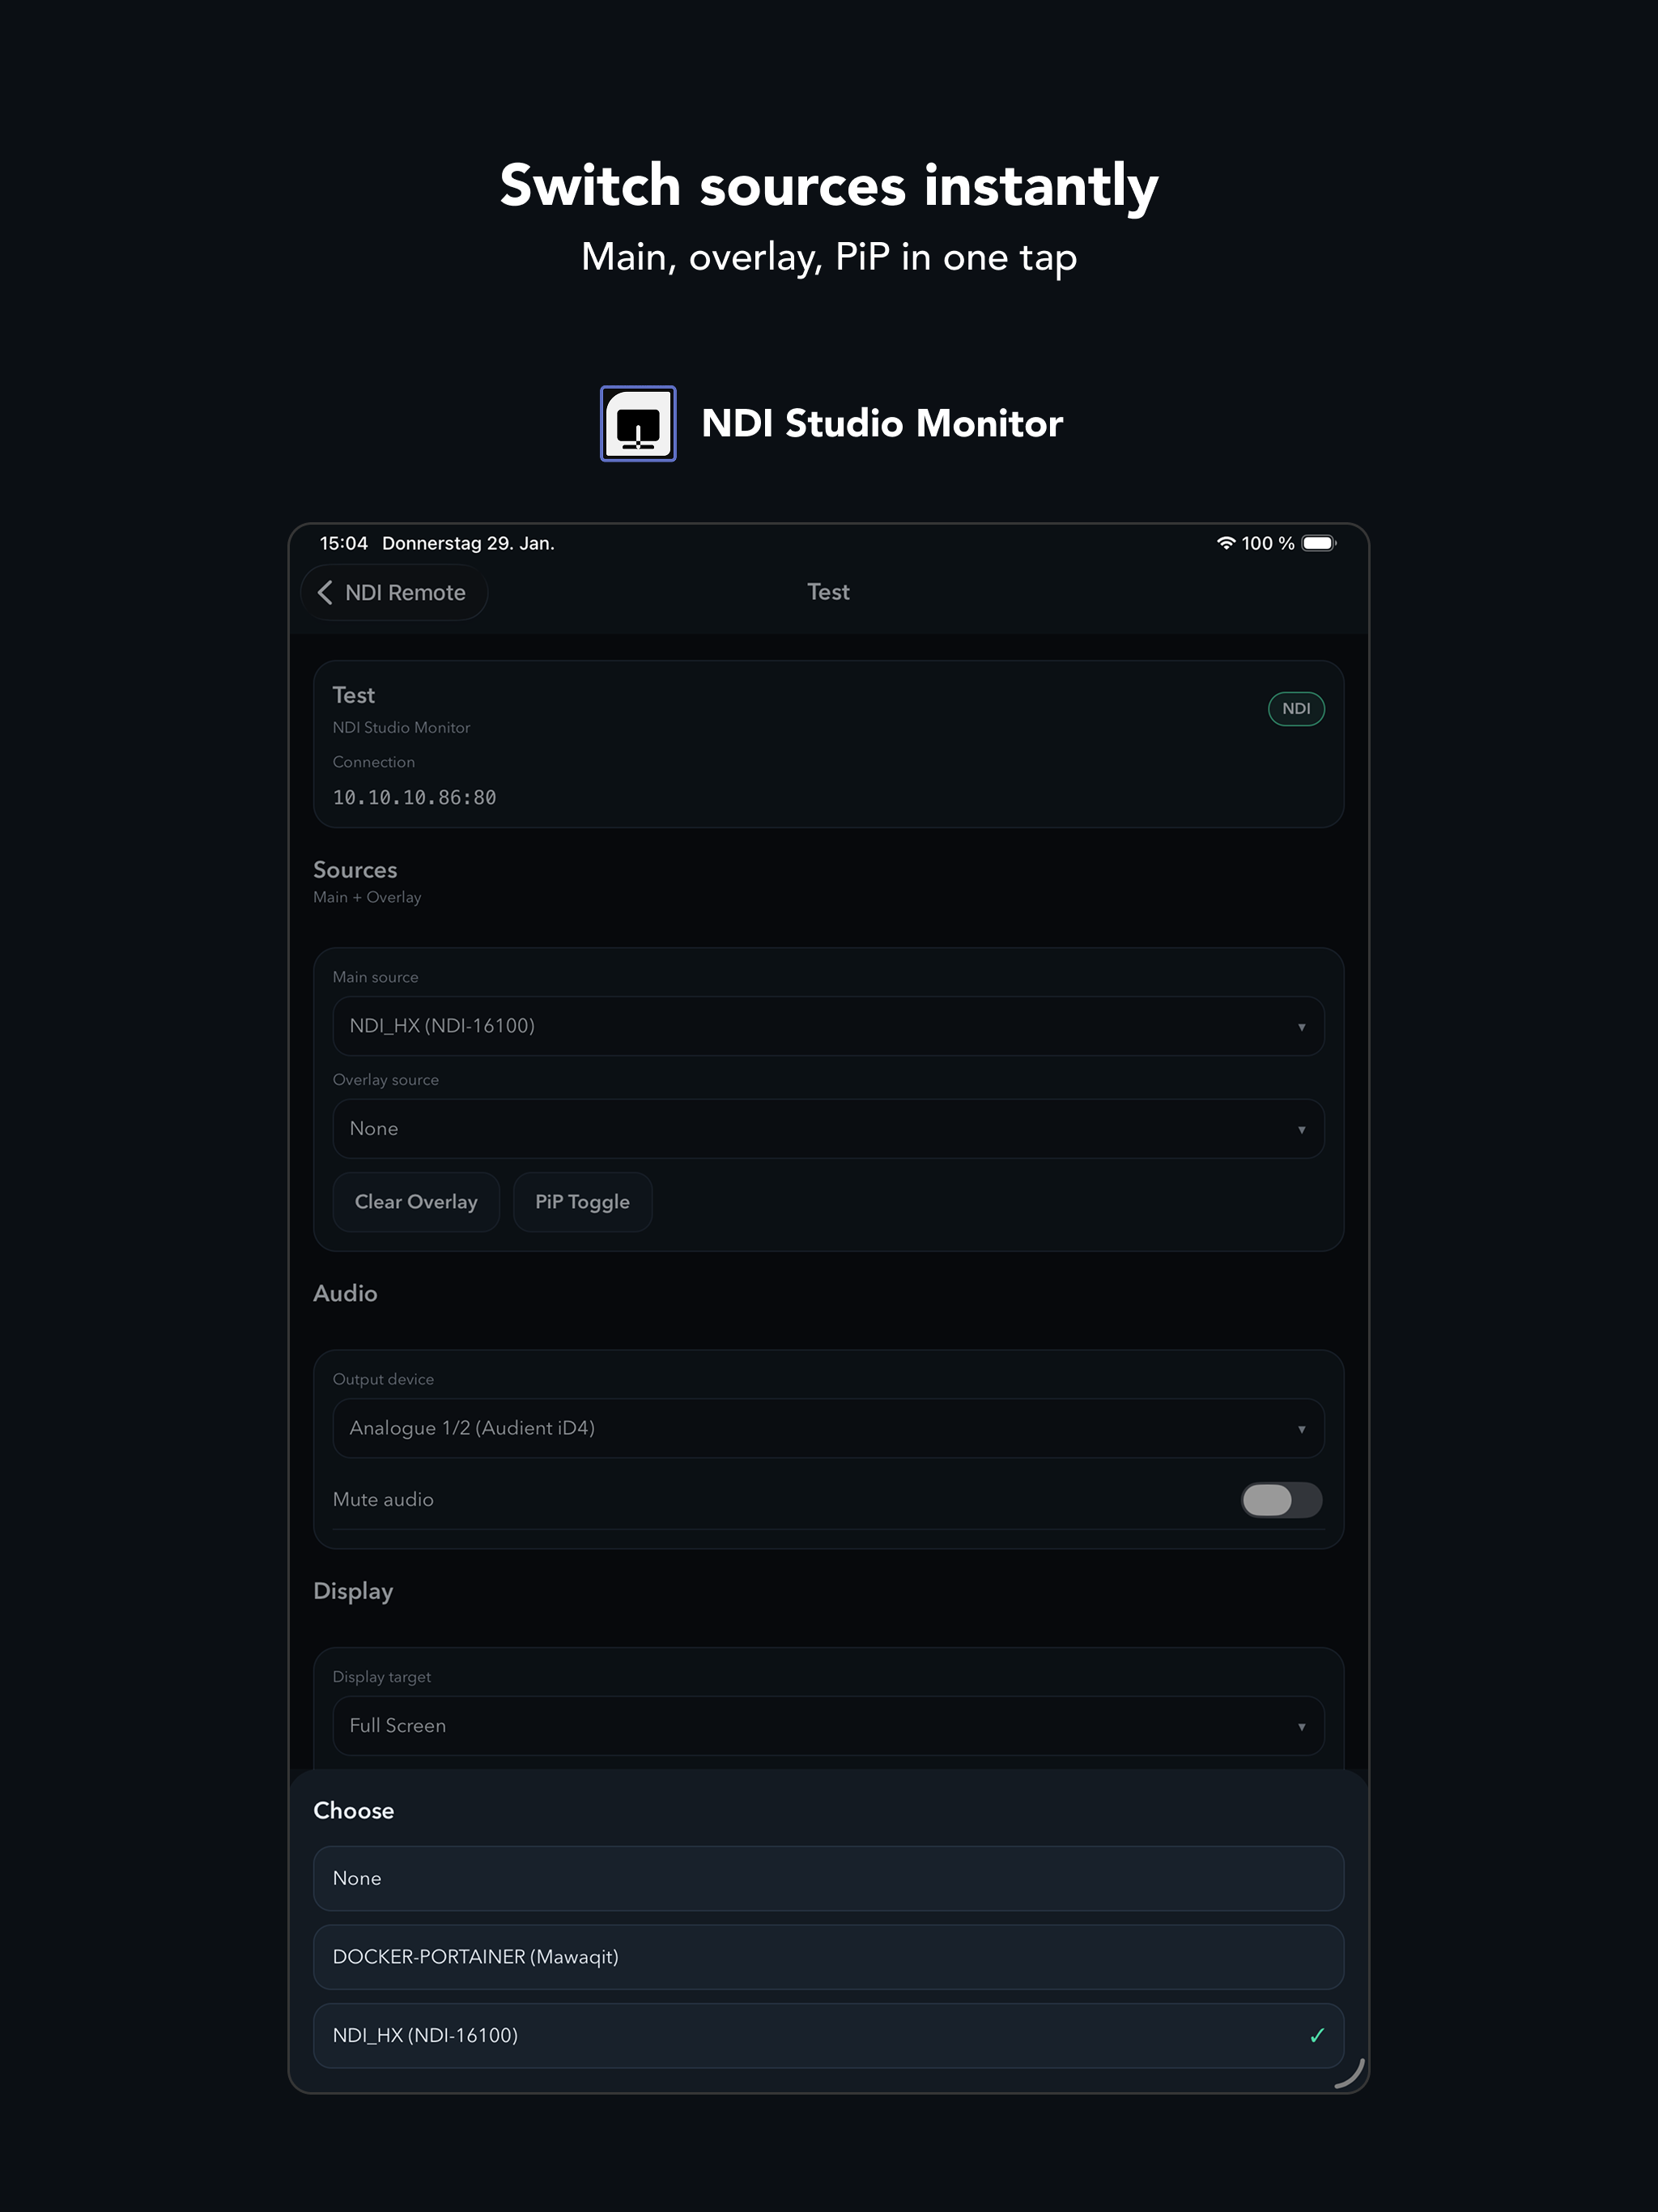
Task: Open the Display target dropdown
Action: point(828,1726)
